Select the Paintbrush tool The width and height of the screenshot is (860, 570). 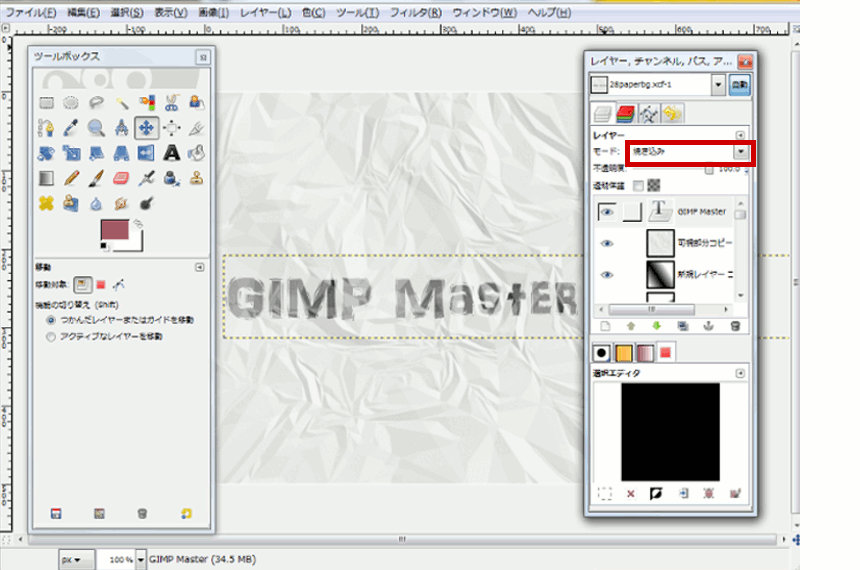(97, 178)
